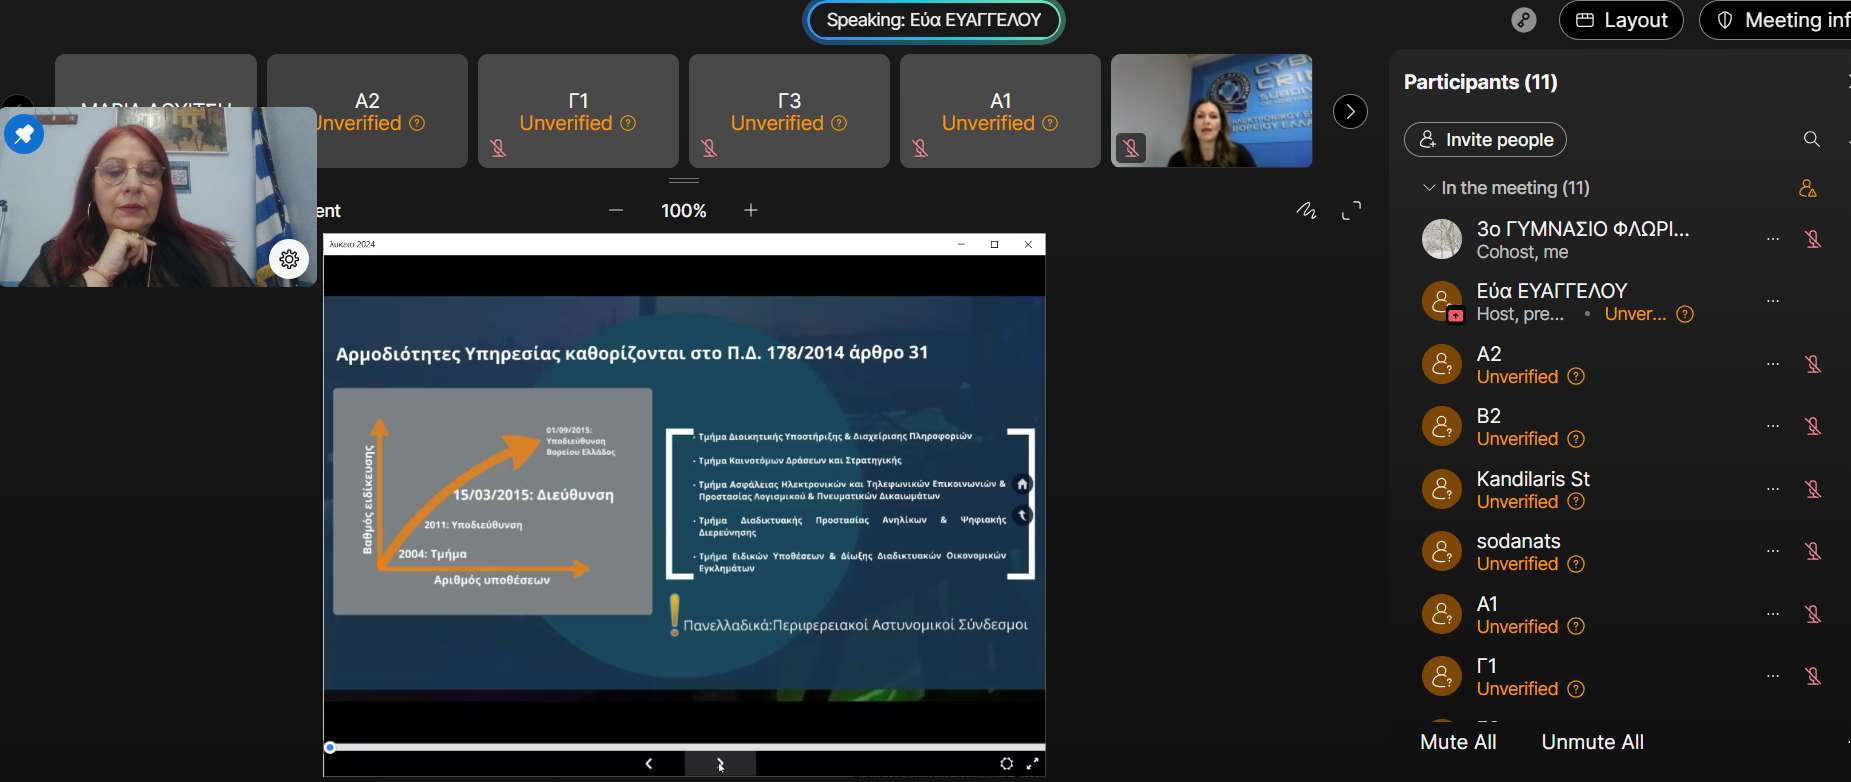The width and height of the screenshot is (1851, 782).
Task: Click the slideshow progress bar handle
Action: 330,747
